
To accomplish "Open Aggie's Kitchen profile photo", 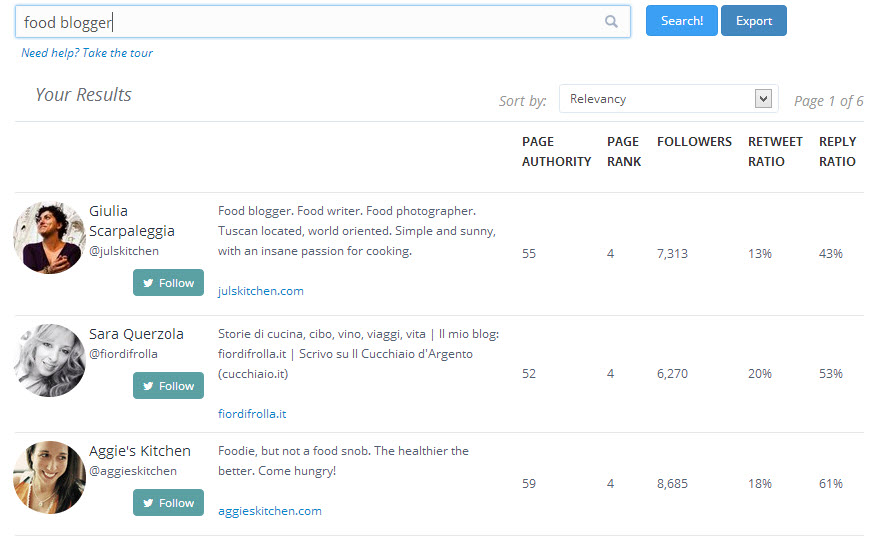I will pyautogui.click(x=49, y=477).
